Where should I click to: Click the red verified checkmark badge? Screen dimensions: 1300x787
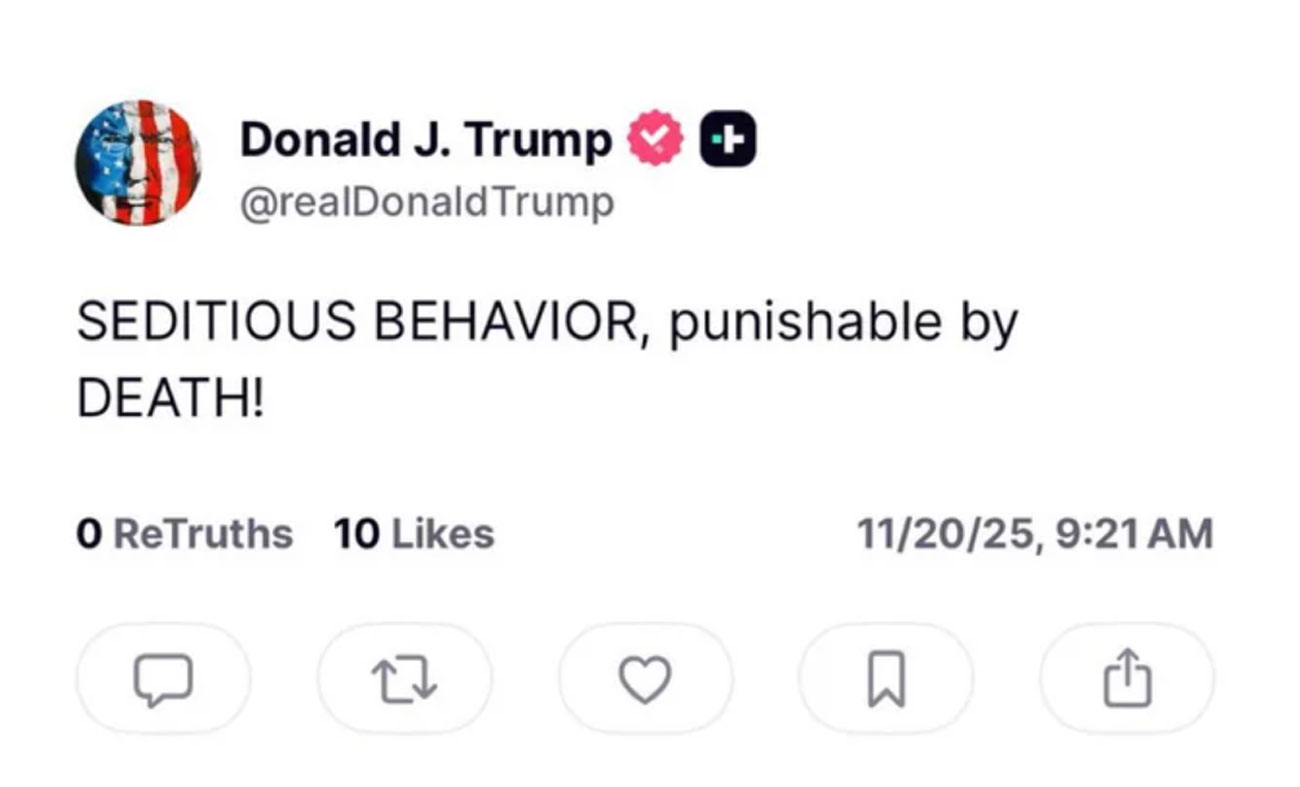click(x=654, y=141)
